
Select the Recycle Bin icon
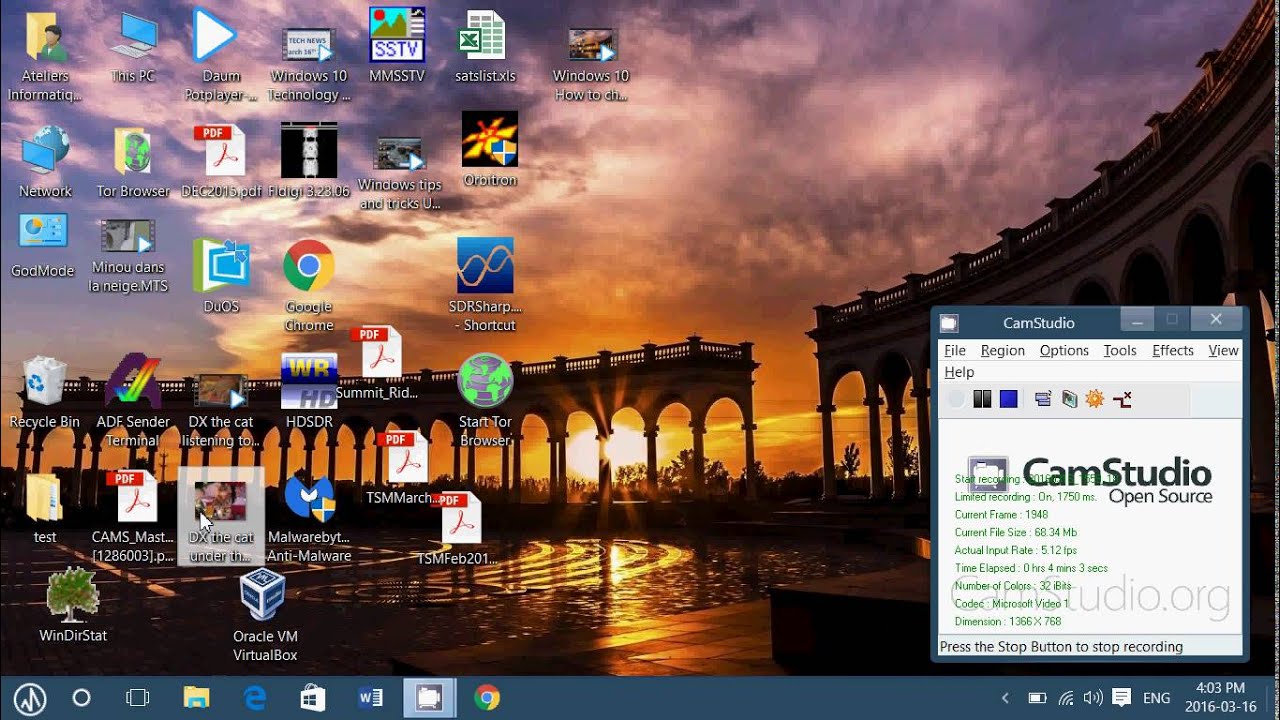[x=44, y=392]
